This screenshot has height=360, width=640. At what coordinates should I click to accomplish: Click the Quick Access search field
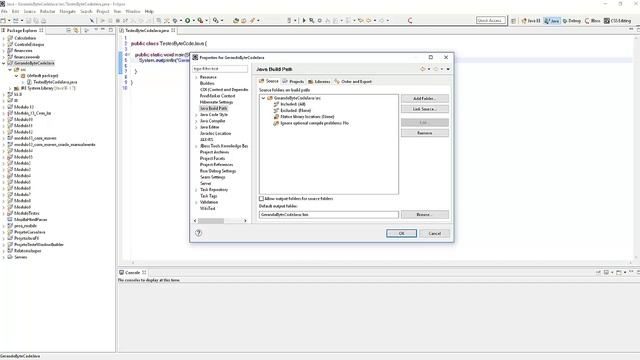tap(491, 20)
